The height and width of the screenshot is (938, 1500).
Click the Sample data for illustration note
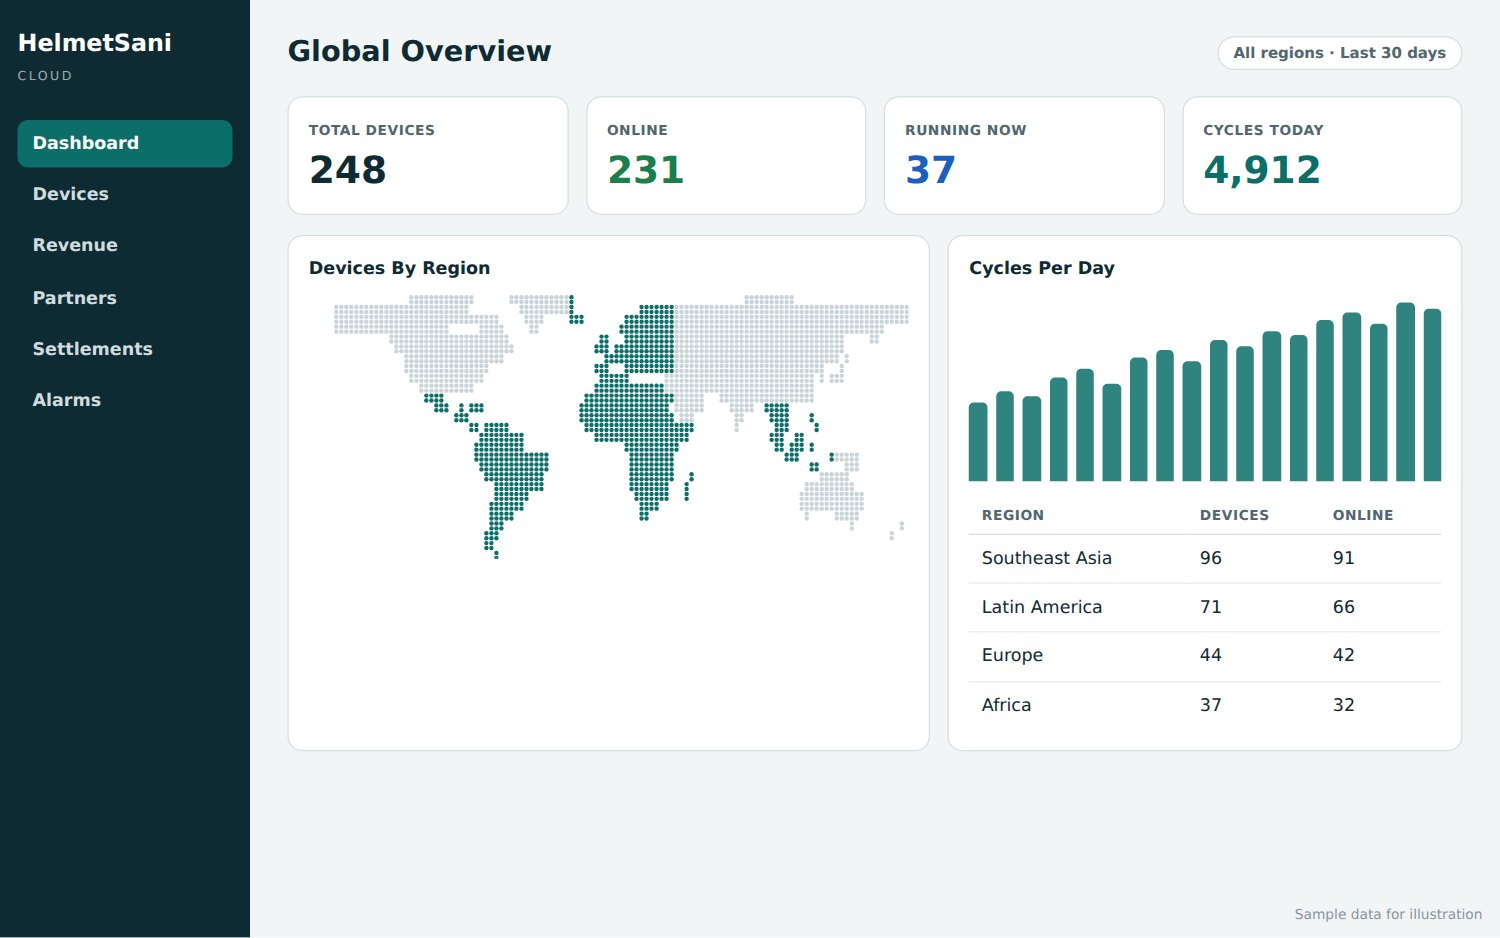(1388, 914)
